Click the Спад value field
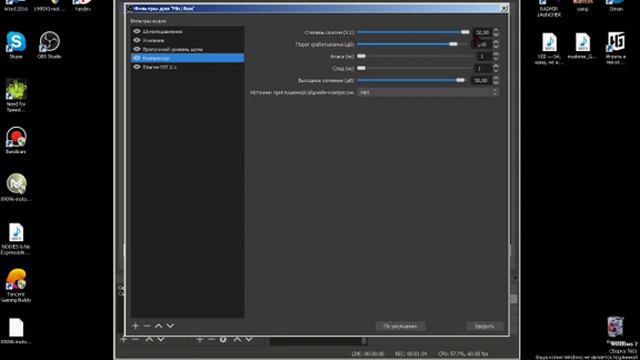The height and width of the screenshot is (360, 640). point(482,68)
